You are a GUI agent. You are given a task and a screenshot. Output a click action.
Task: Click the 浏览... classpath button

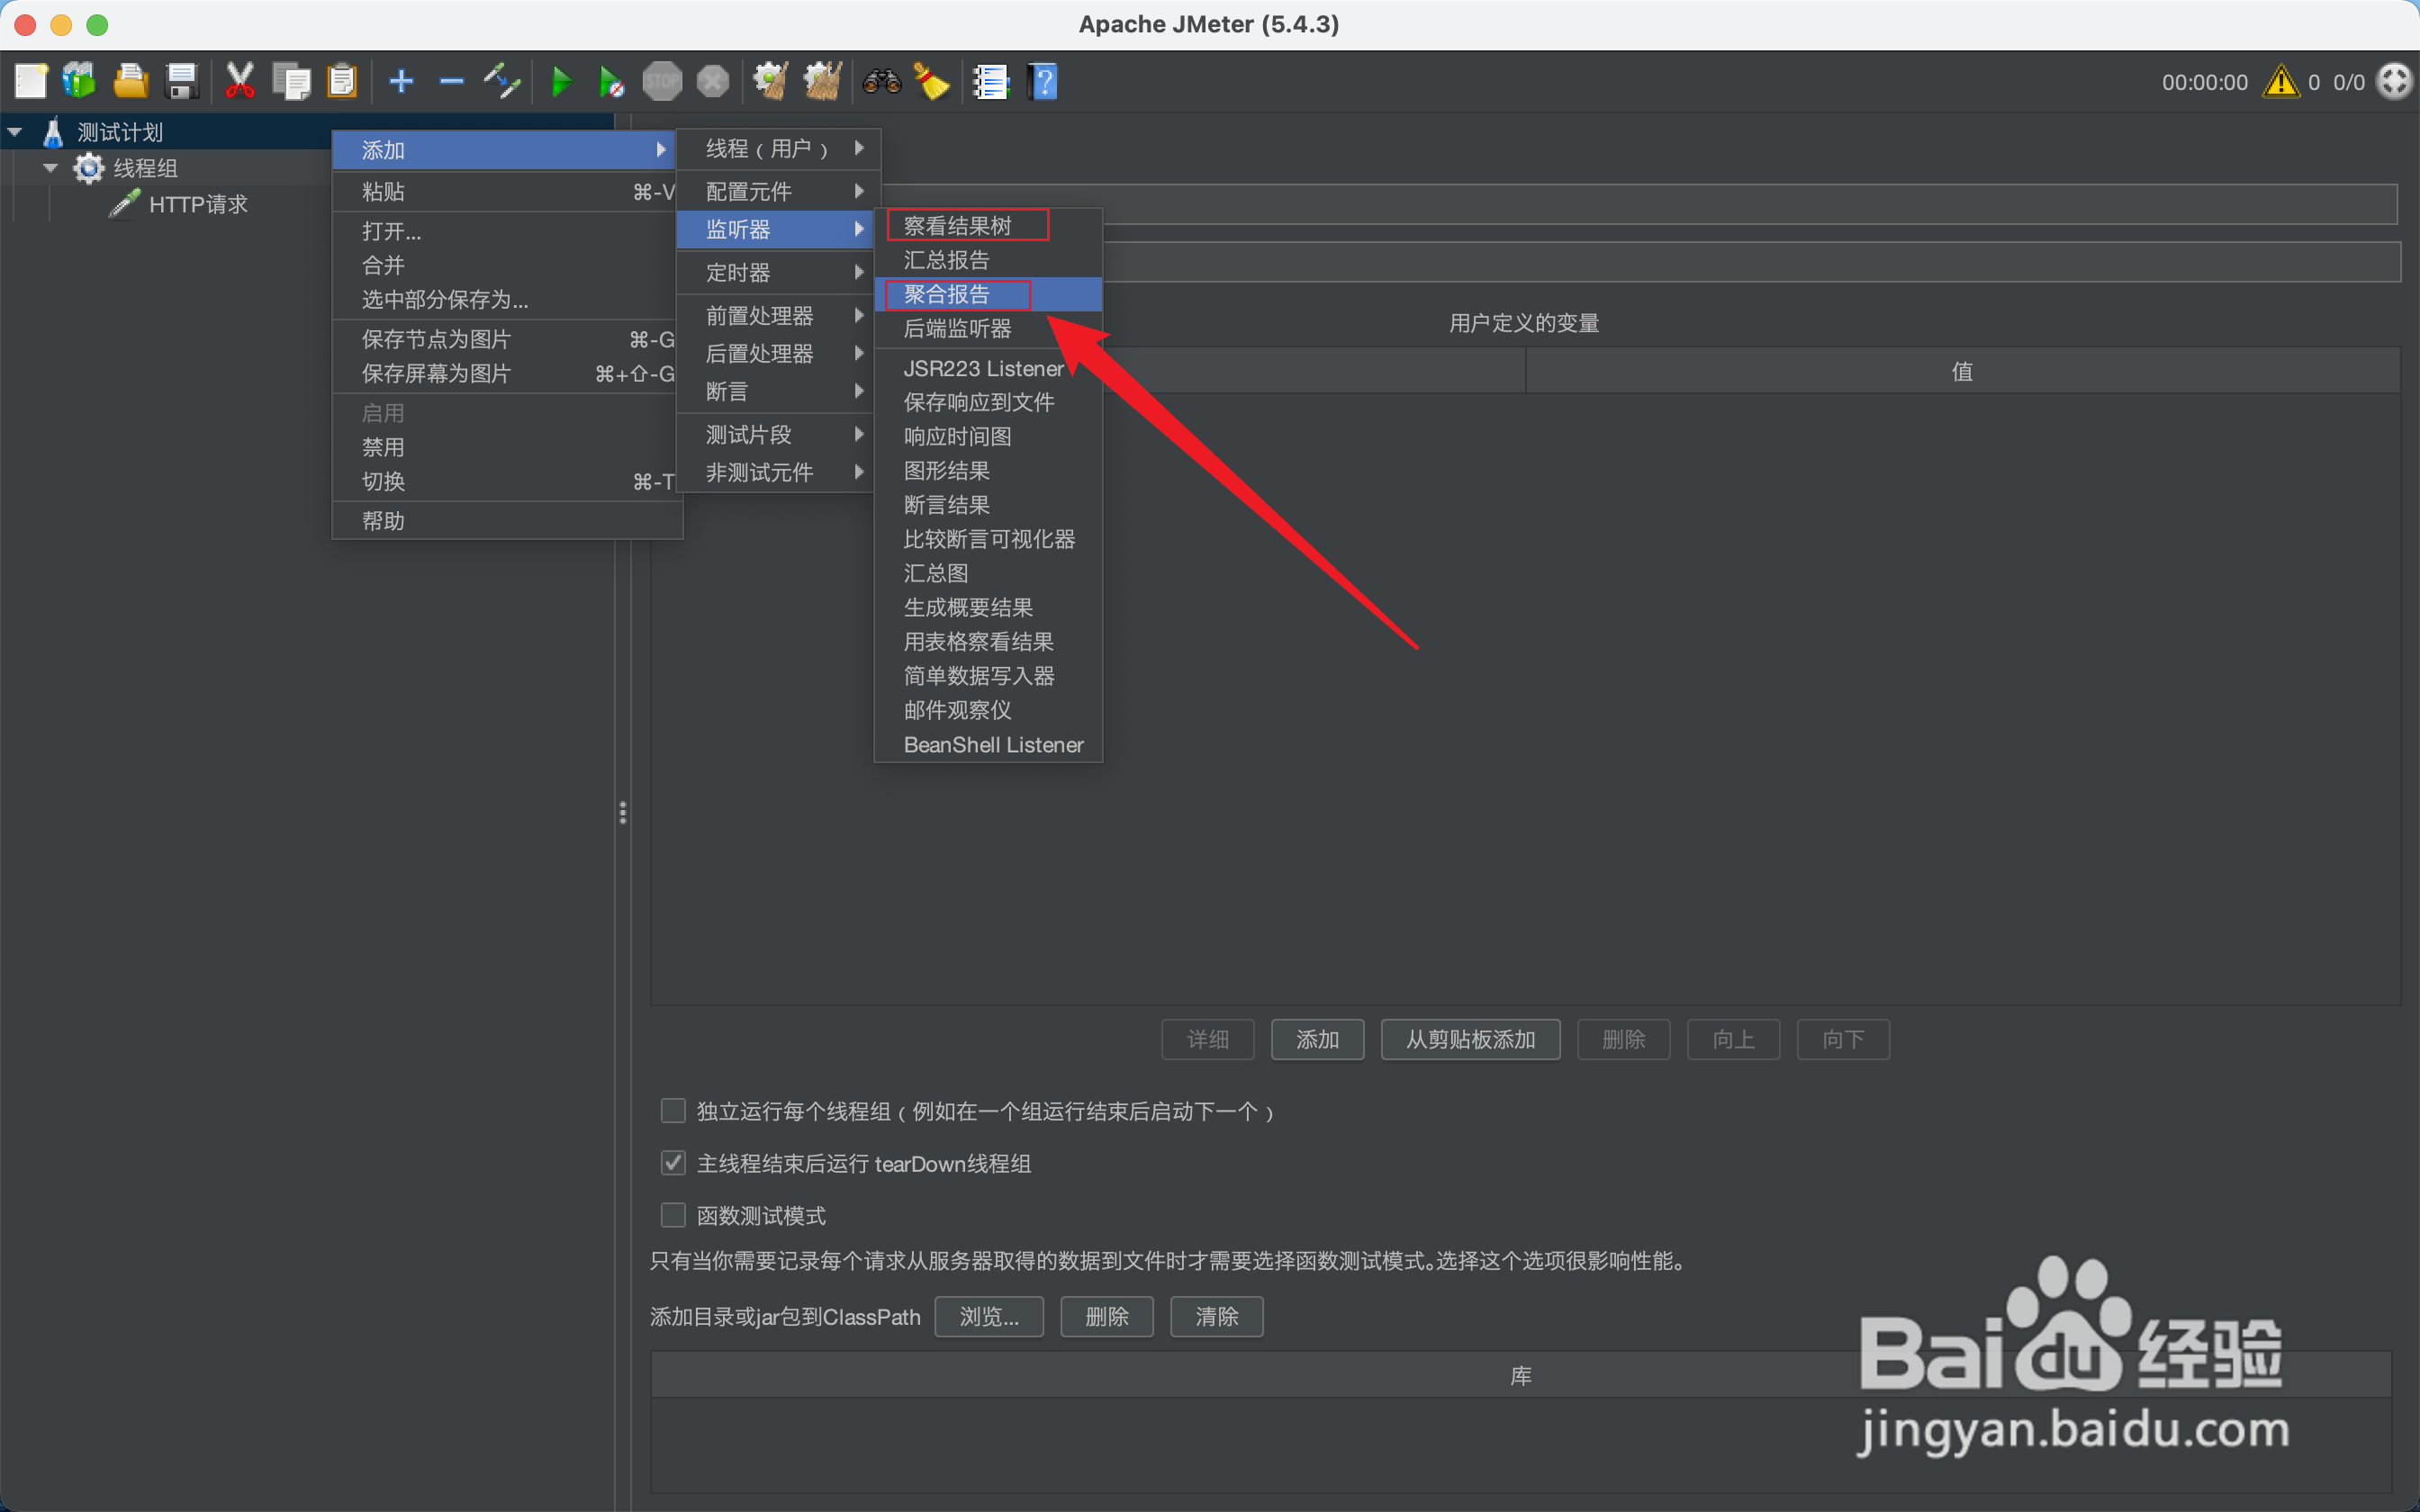(988, 1316)
